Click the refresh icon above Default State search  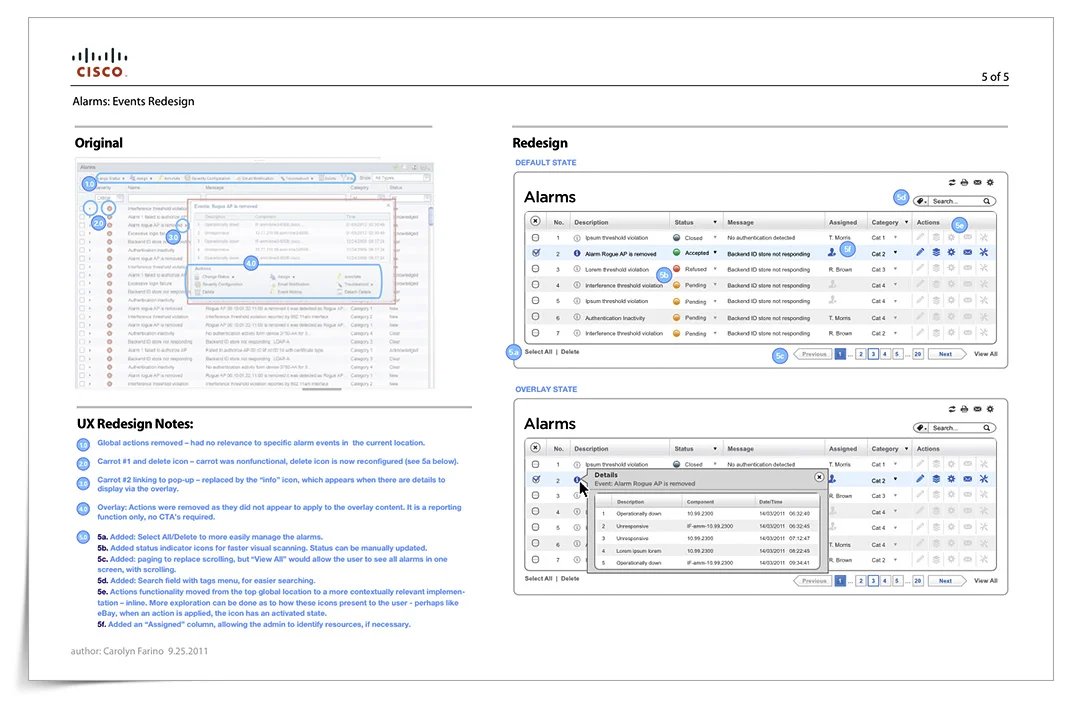952,182
